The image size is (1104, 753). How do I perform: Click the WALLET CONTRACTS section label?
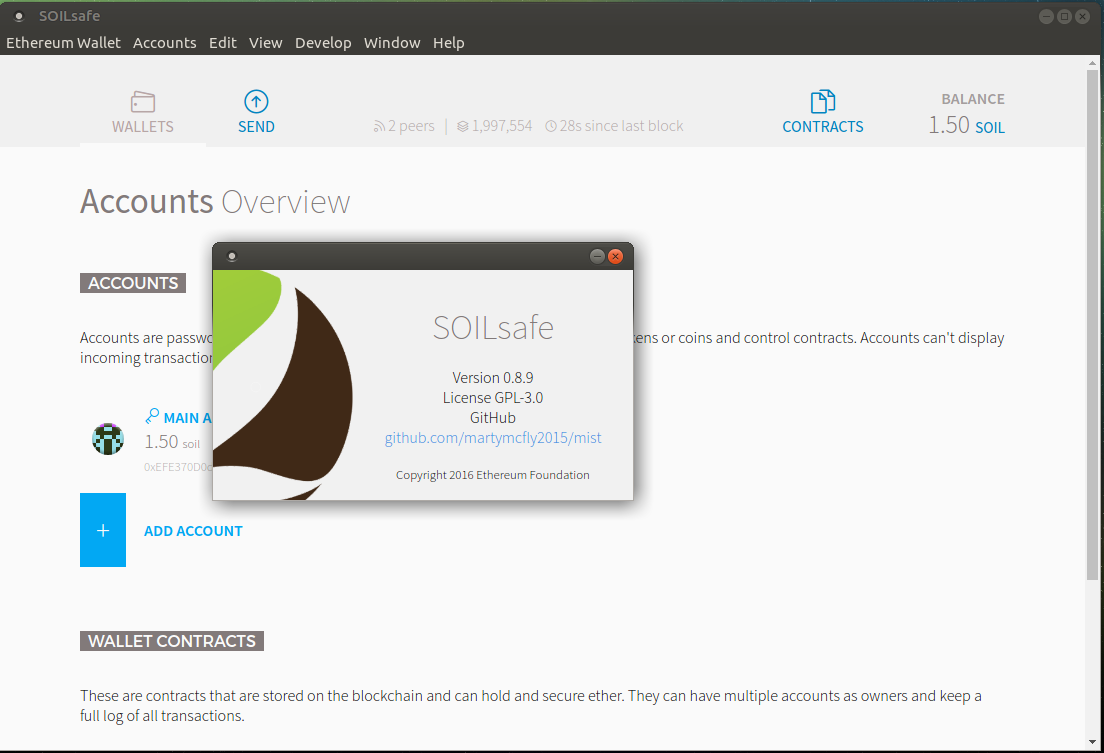172,641
